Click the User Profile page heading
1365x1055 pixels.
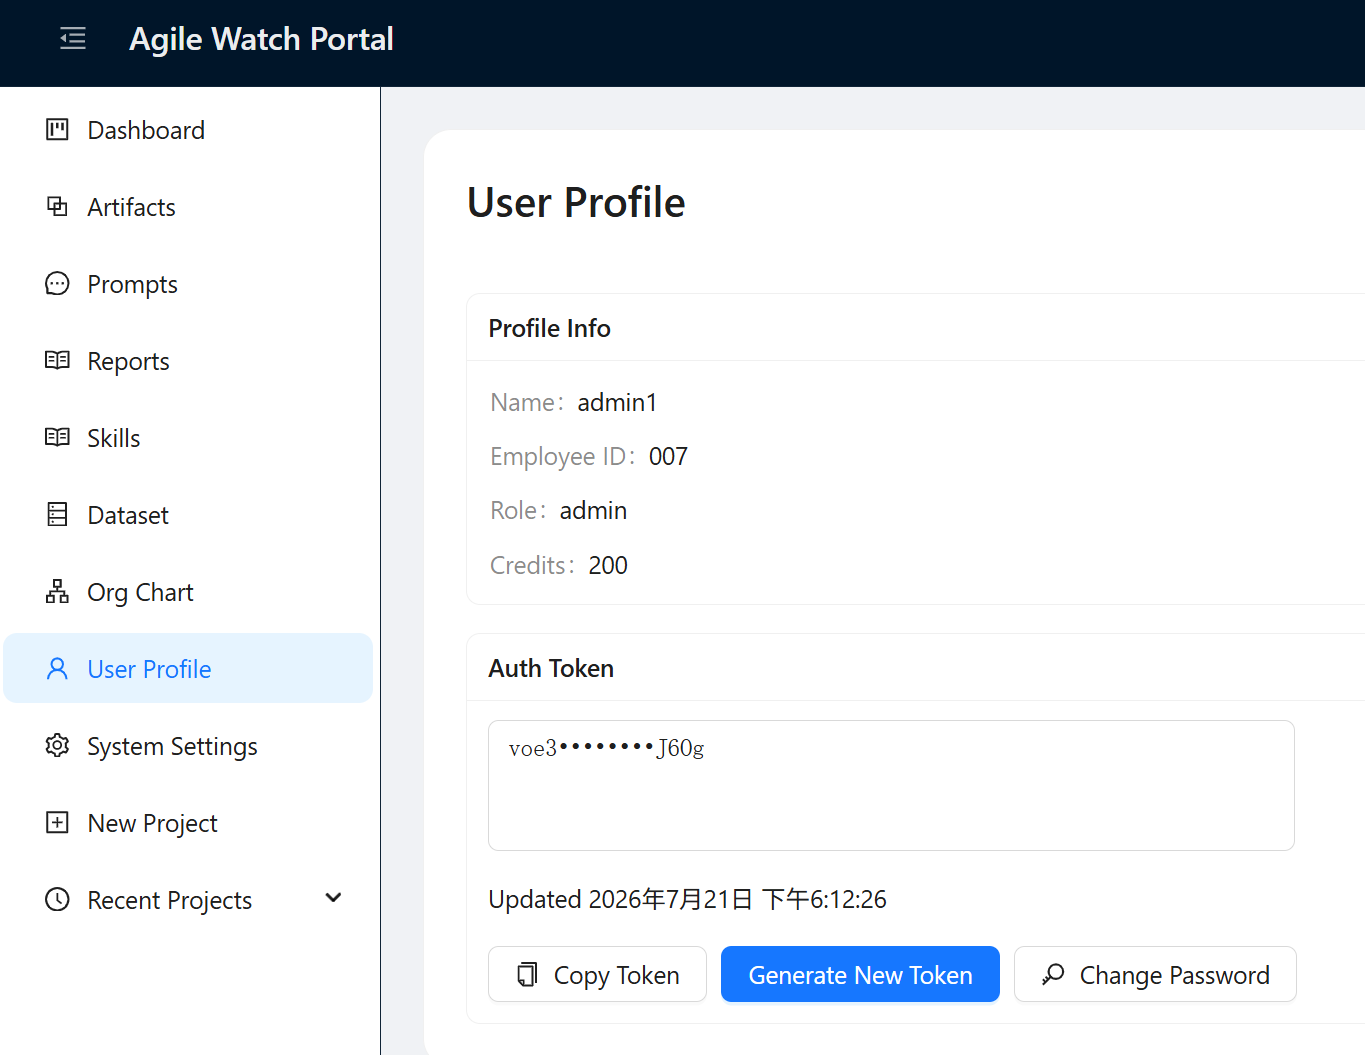576,202
